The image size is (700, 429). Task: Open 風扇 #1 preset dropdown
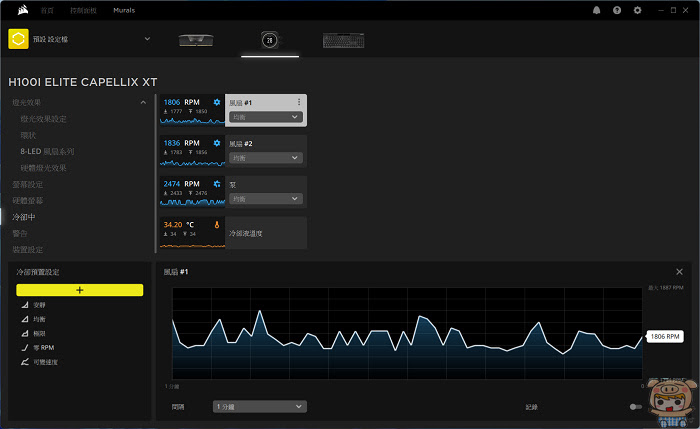266,117
